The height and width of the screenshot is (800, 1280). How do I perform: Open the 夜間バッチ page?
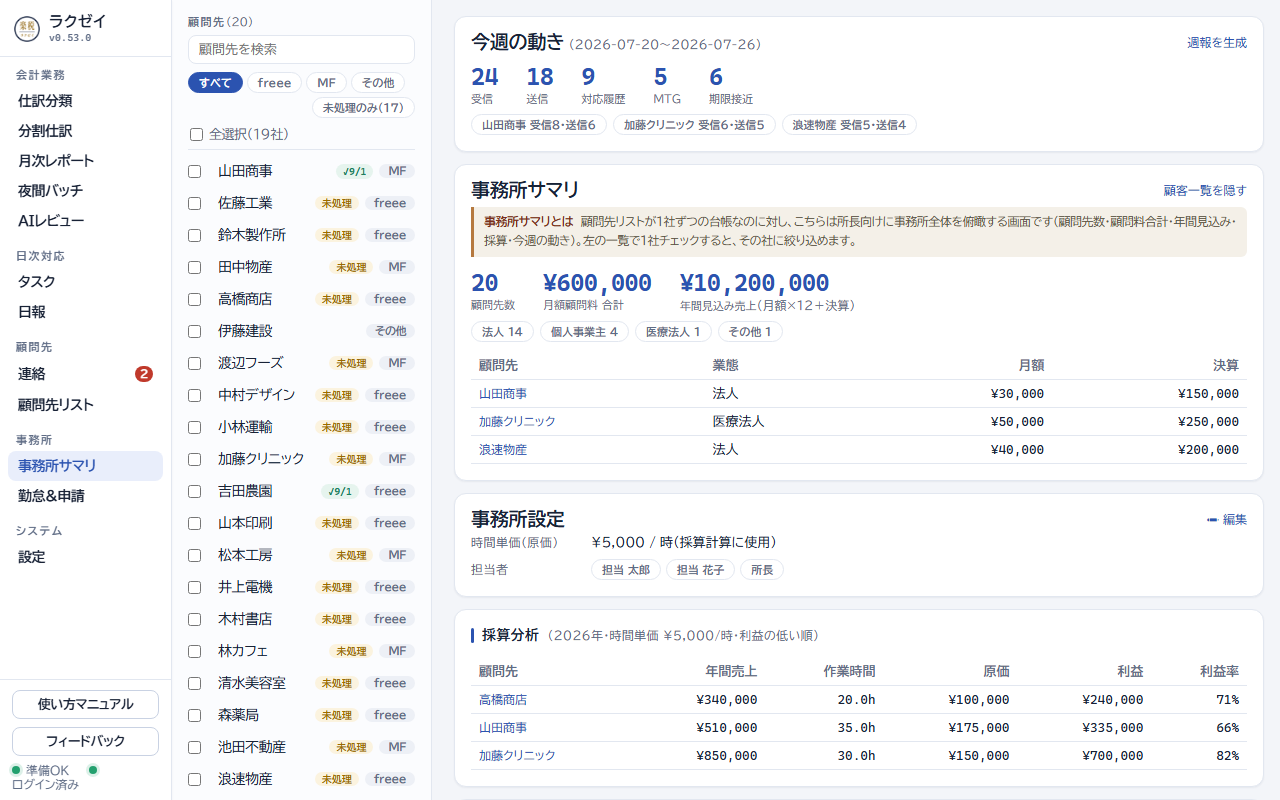pos(85,191)
